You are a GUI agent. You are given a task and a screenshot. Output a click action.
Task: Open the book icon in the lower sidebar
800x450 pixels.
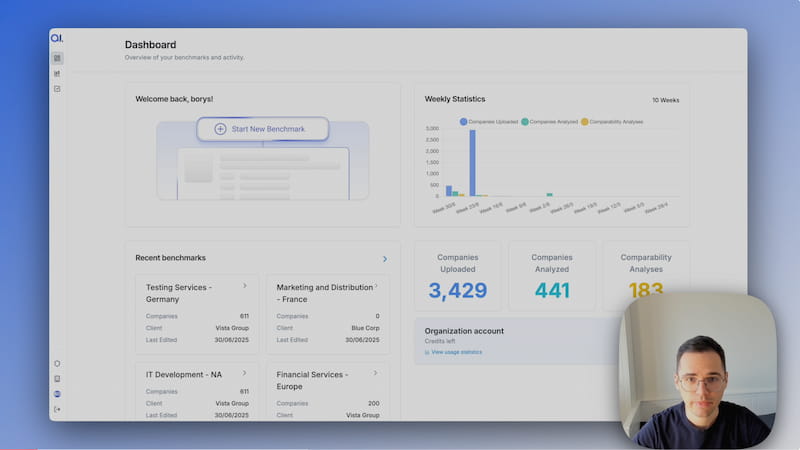[x=57, y=379]
